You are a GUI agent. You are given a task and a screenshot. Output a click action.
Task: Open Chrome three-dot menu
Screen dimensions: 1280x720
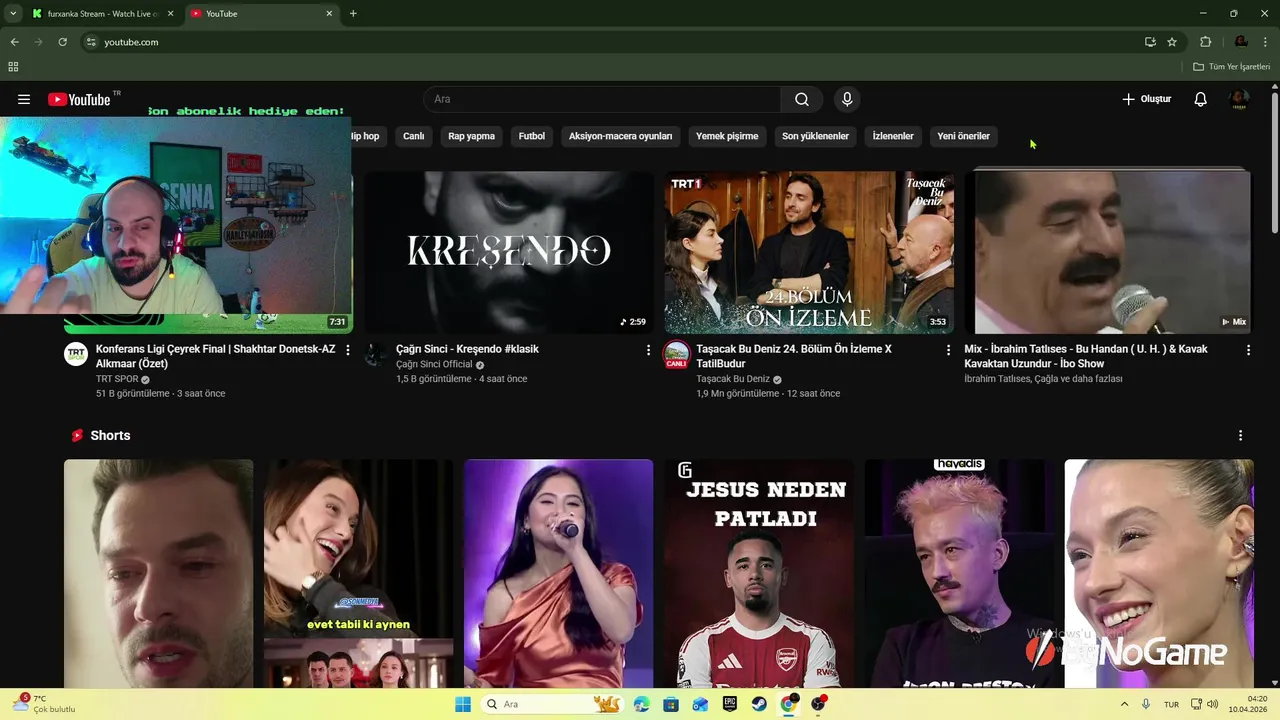click(x=1265, y=42)
